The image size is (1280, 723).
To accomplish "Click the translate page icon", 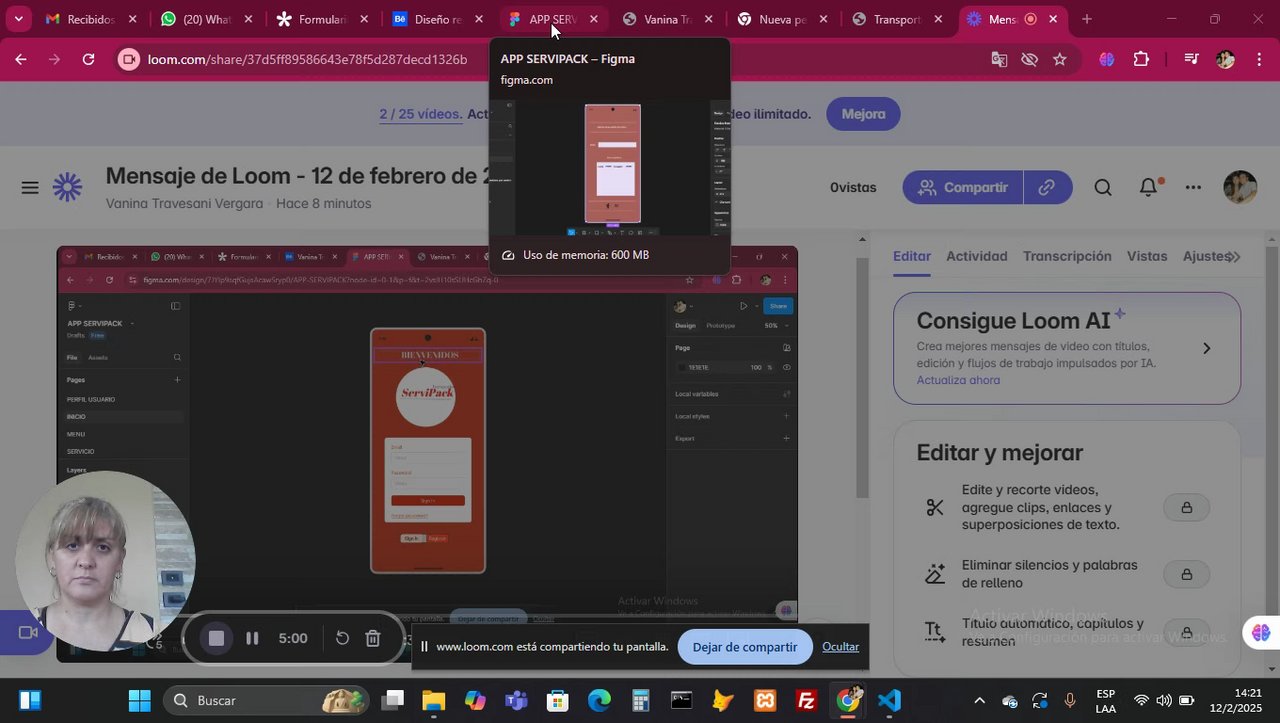I will pyautogui.click(x=999, y=60).
